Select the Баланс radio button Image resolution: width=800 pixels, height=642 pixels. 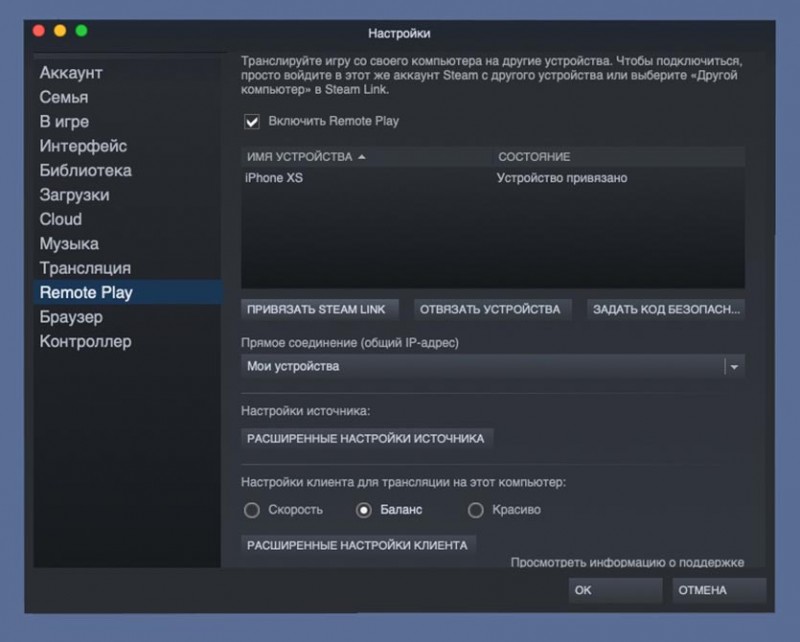click(364, 510)
